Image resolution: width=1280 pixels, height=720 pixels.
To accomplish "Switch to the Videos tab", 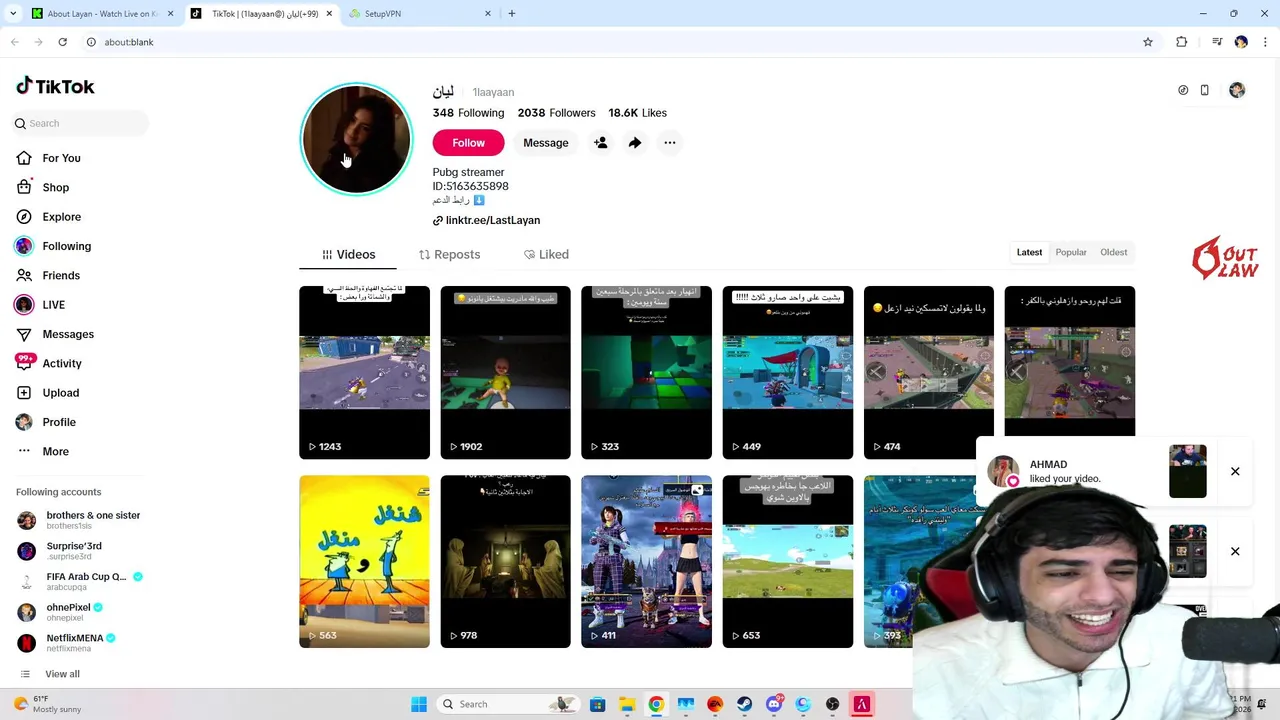I will pyautogui.click(x=348, y=255).
